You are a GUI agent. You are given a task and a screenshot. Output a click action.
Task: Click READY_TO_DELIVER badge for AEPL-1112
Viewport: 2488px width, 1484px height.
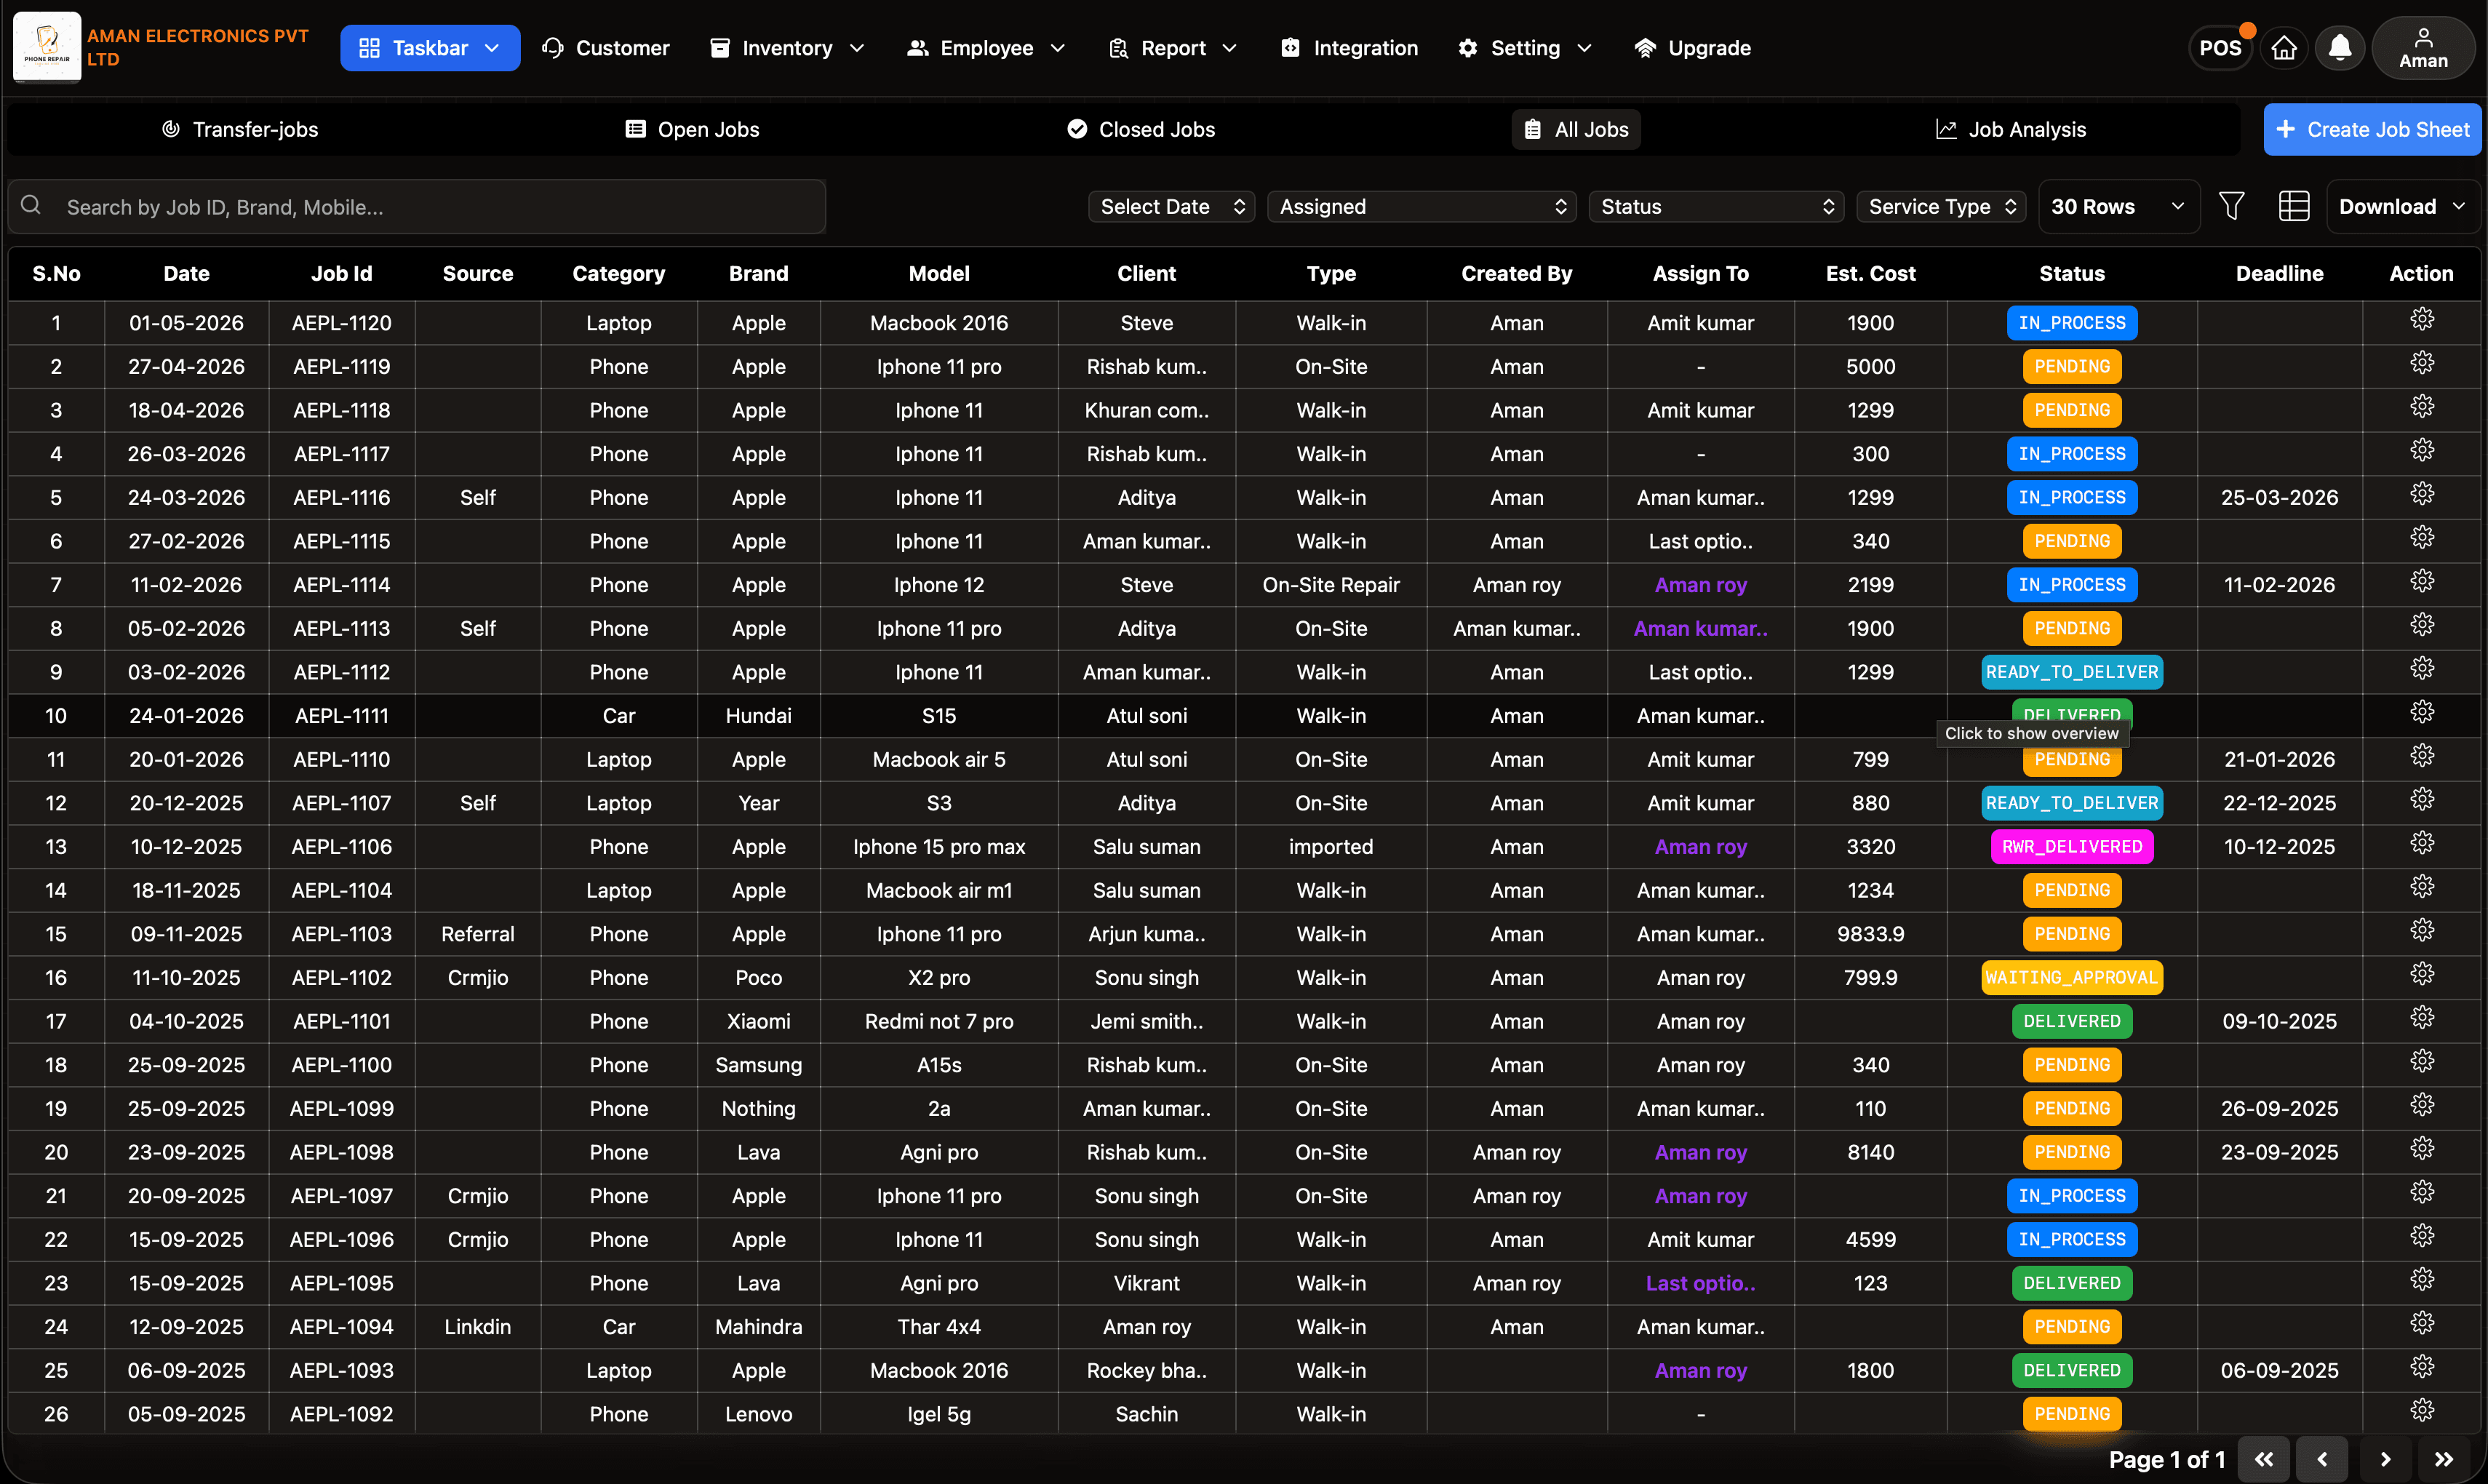point(2071,672)
